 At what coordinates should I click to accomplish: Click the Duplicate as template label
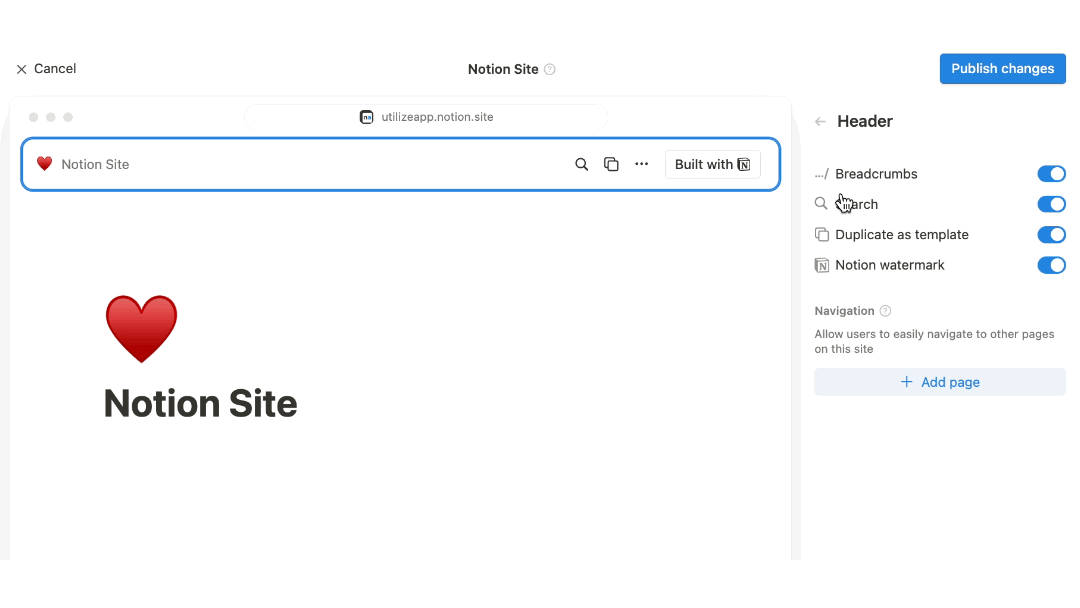(902, 235)
